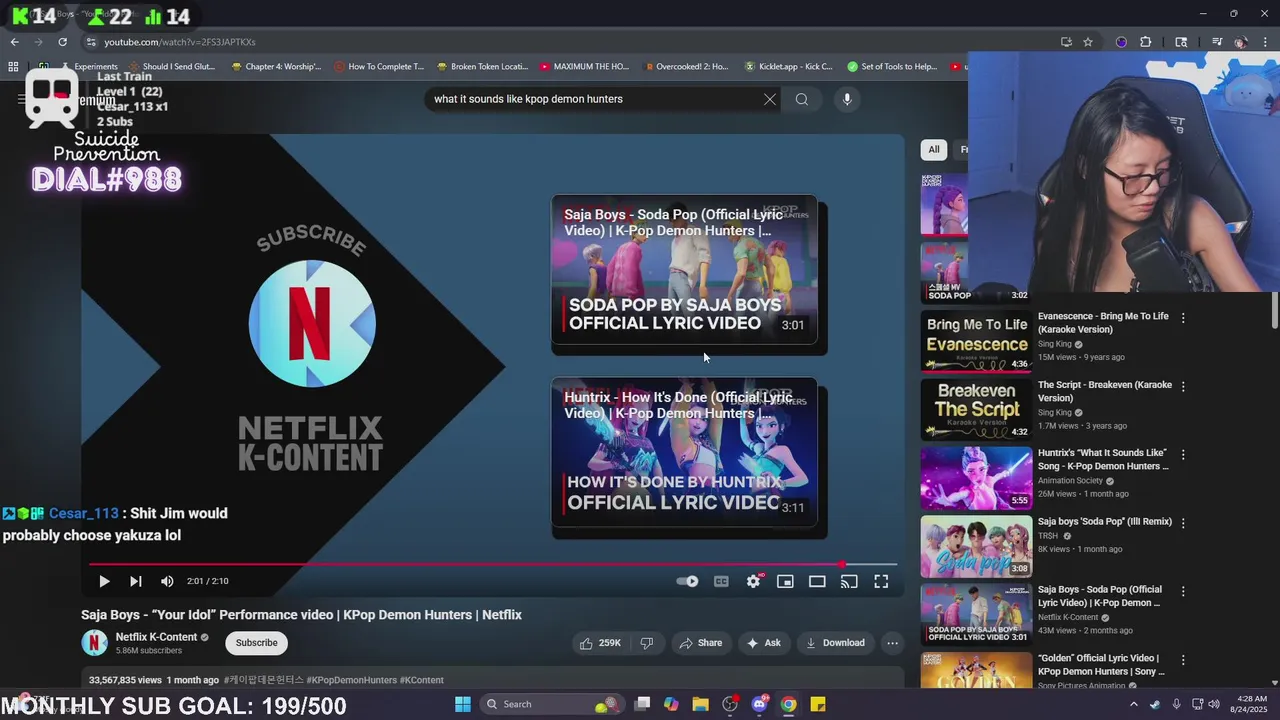Open MAXIMUM THE HO... bookmark
1280x720 pixels.
click(584, 67)
